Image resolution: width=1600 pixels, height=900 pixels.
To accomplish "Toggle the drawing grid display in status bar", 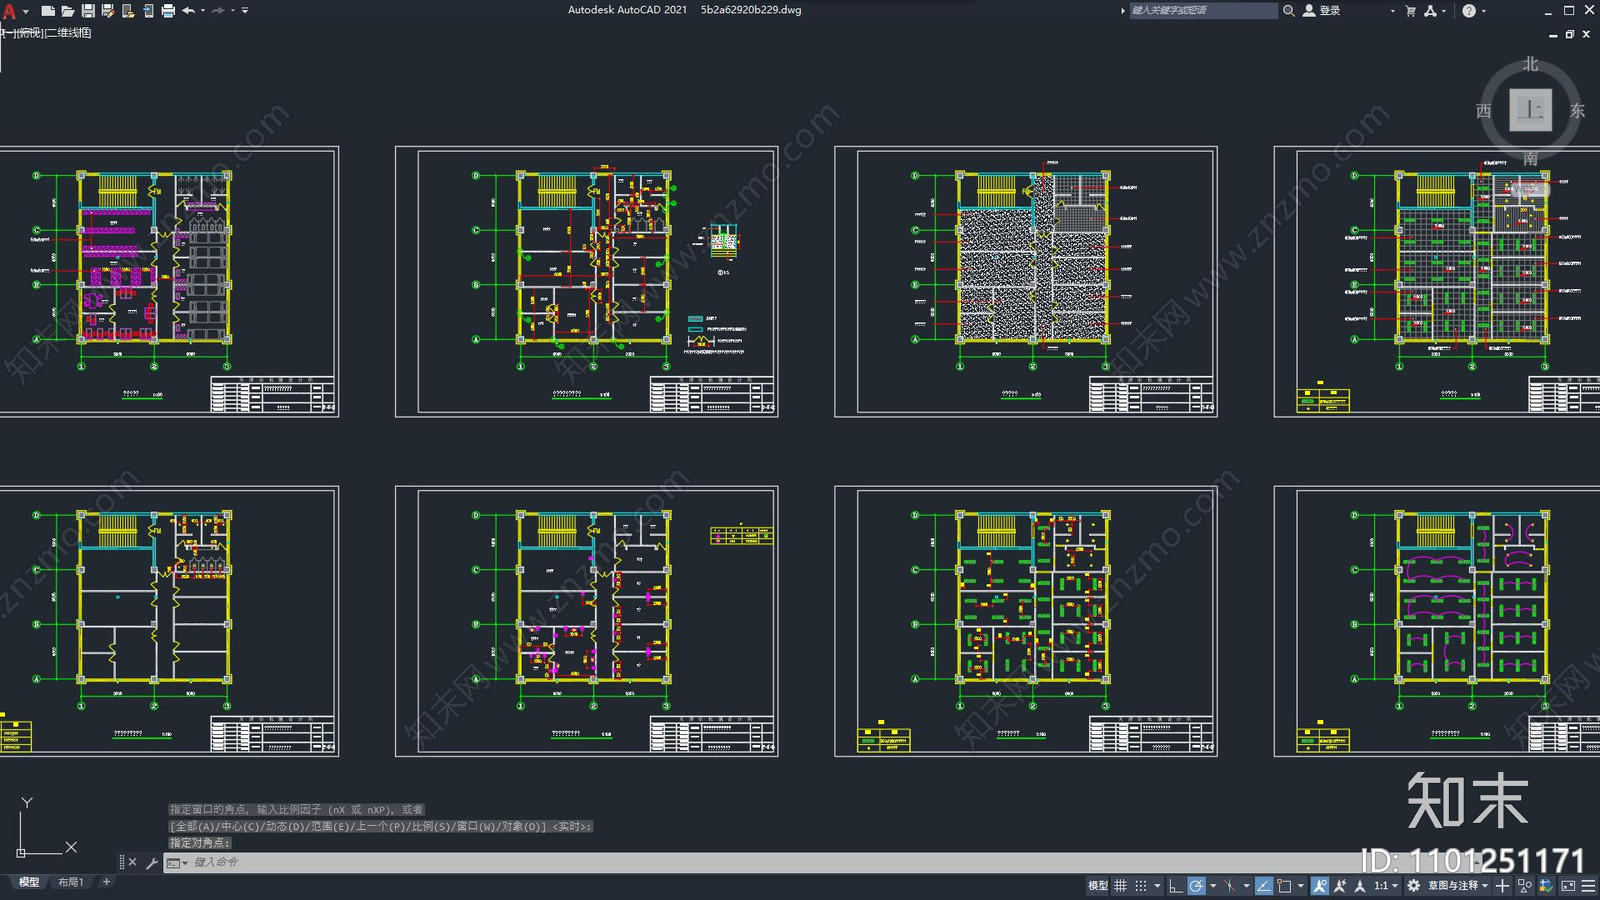I will coord(1120,885).
